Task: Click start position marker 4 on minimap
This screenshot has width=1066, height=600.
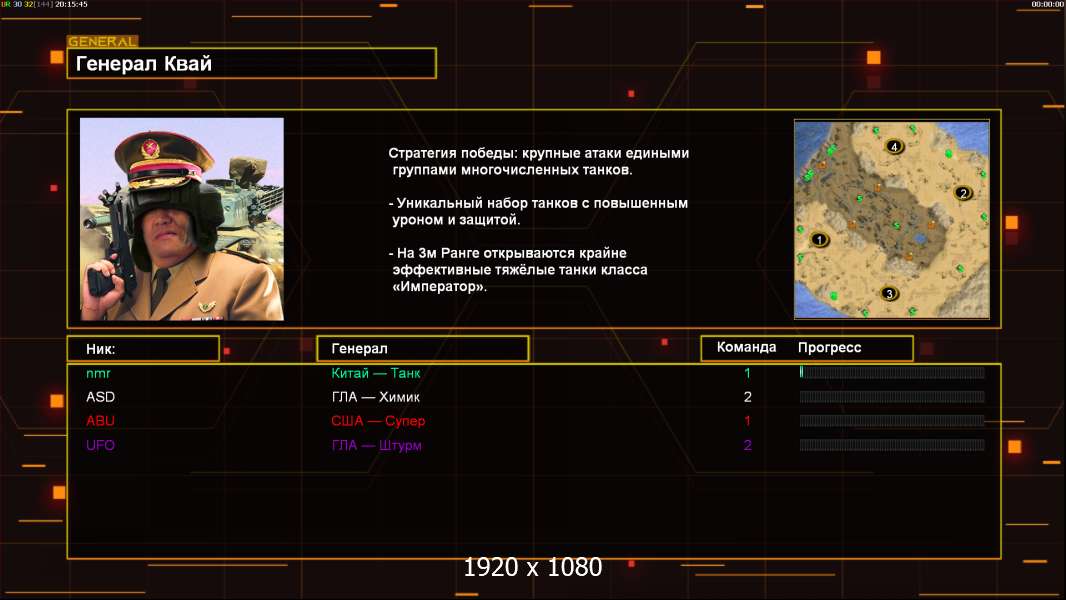Action: pos(894,146)
